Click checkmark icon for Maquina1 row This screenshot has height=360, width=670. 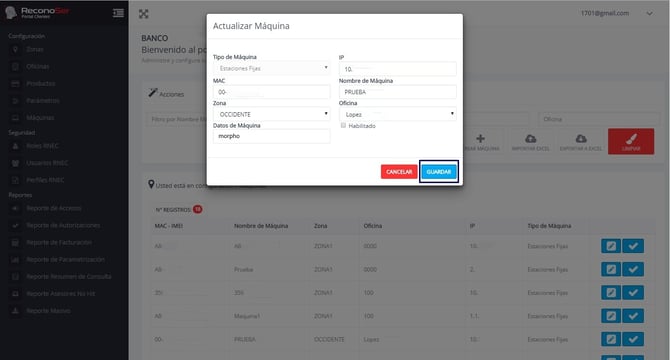tap(633, 316)
